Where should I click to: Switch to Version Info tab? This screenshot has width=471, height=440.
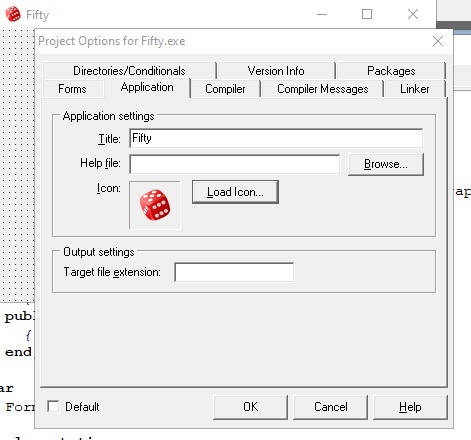click(276, 71)
